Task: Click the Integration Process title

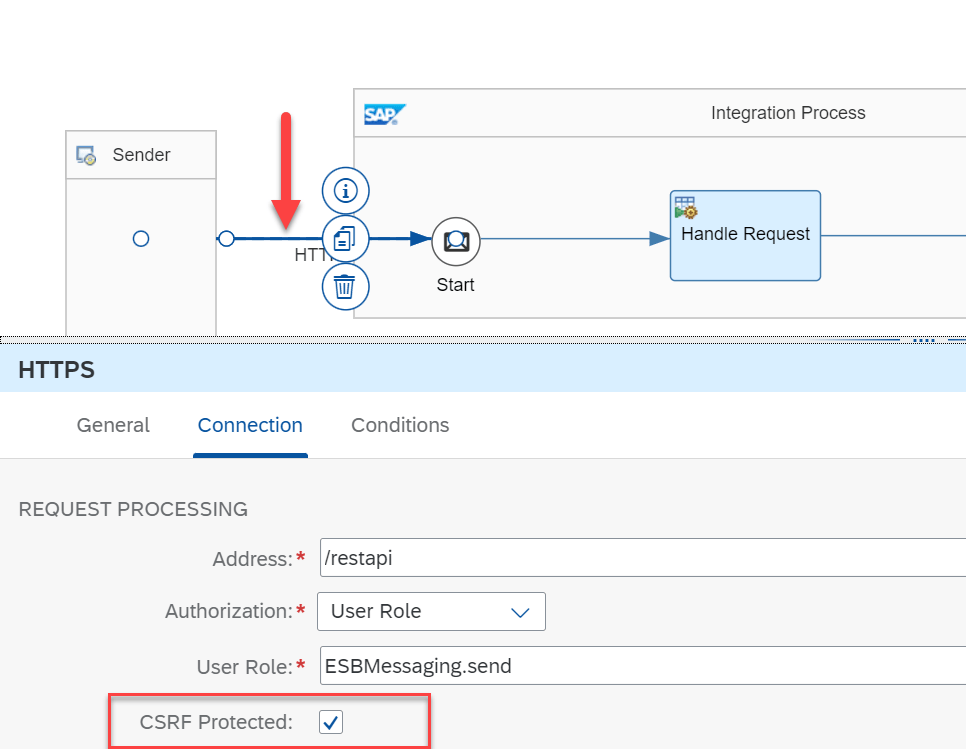Action: click(788, 113)
